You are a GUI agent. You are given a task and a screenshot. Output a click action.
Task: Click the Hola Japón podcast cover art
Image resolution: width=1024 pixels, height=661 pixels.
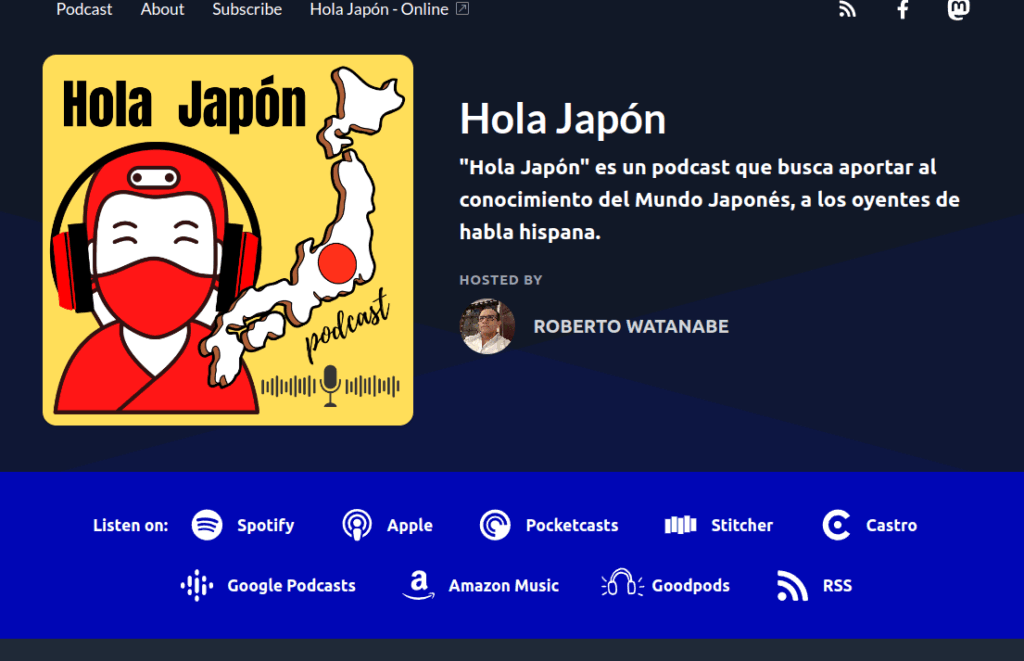pos(228,240)
